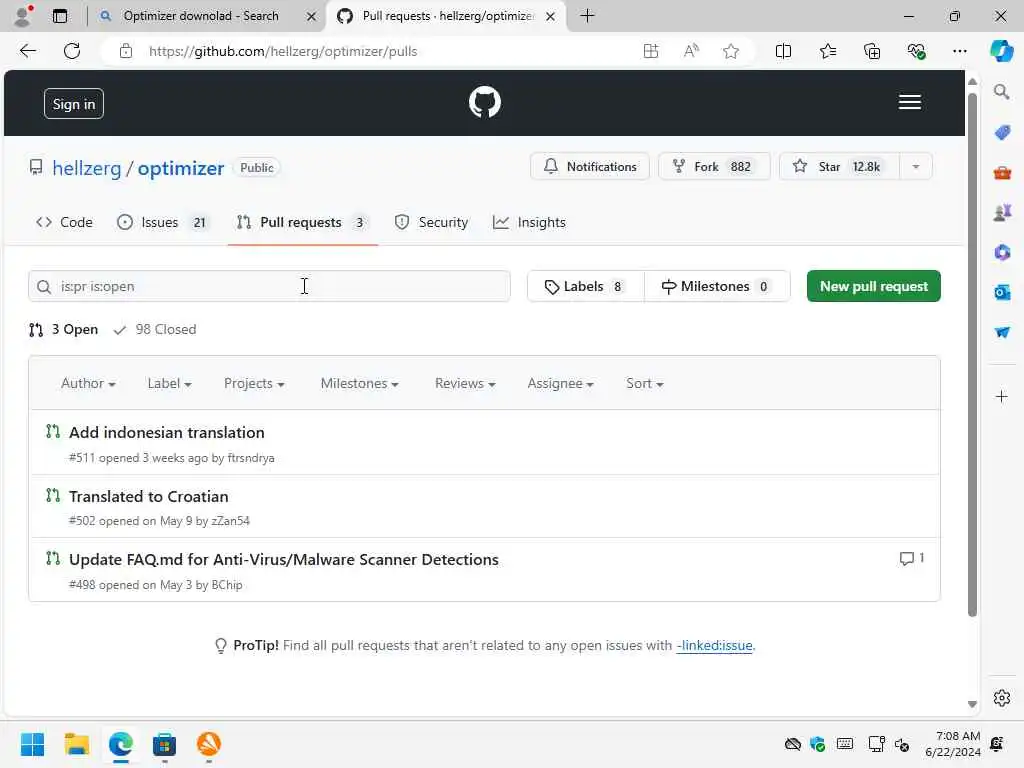The image size is (1024, 768).
Task: Open the Copilot sidebar icon
Action: coord(1001,51)
